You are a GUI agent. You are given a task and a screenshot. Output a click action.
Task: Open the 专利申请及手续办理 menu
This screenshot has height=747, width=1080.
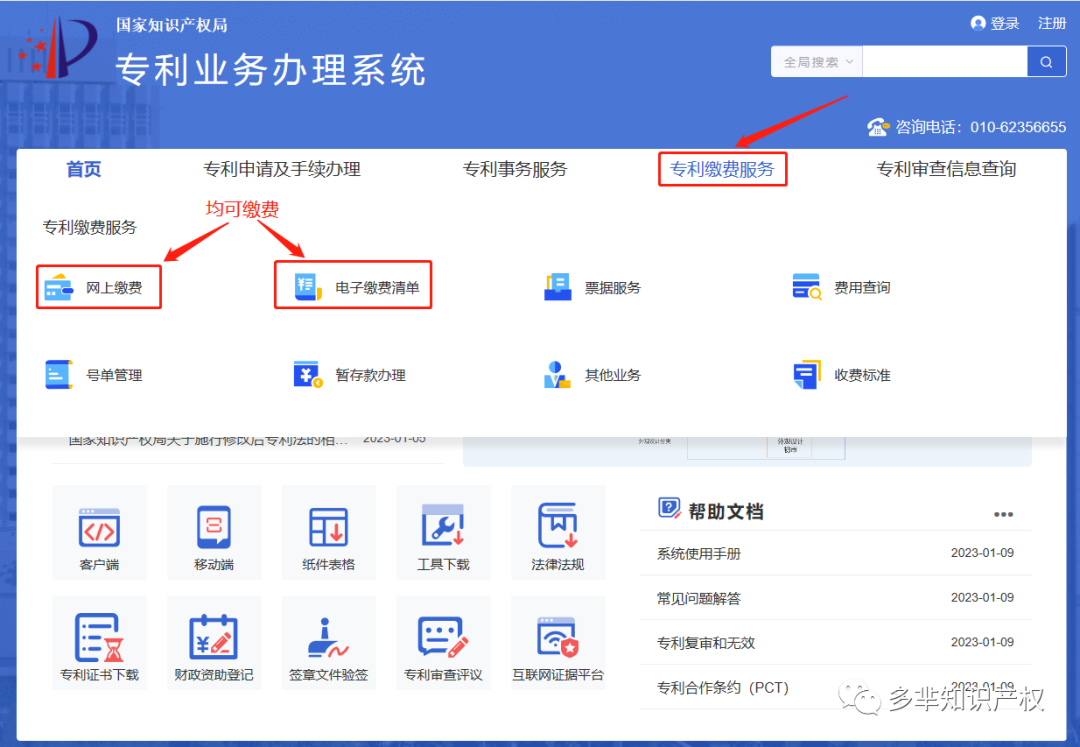click(282, 169)
